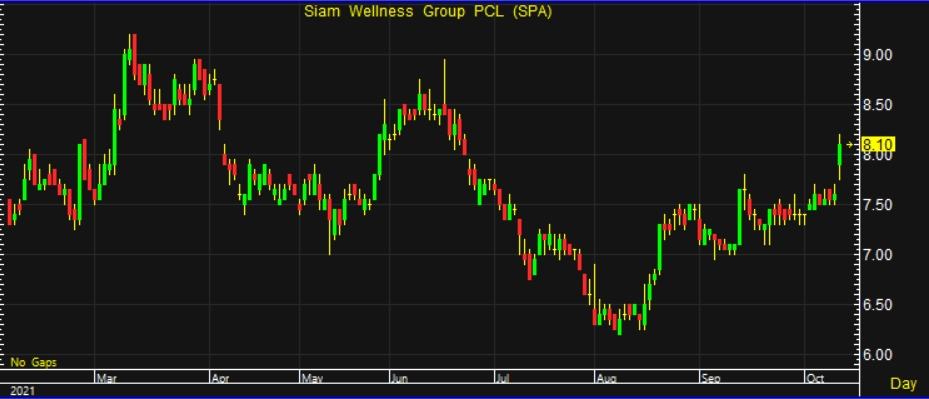Click the 9.00 price axis label
Screen dimensions: 929x399
877,55
